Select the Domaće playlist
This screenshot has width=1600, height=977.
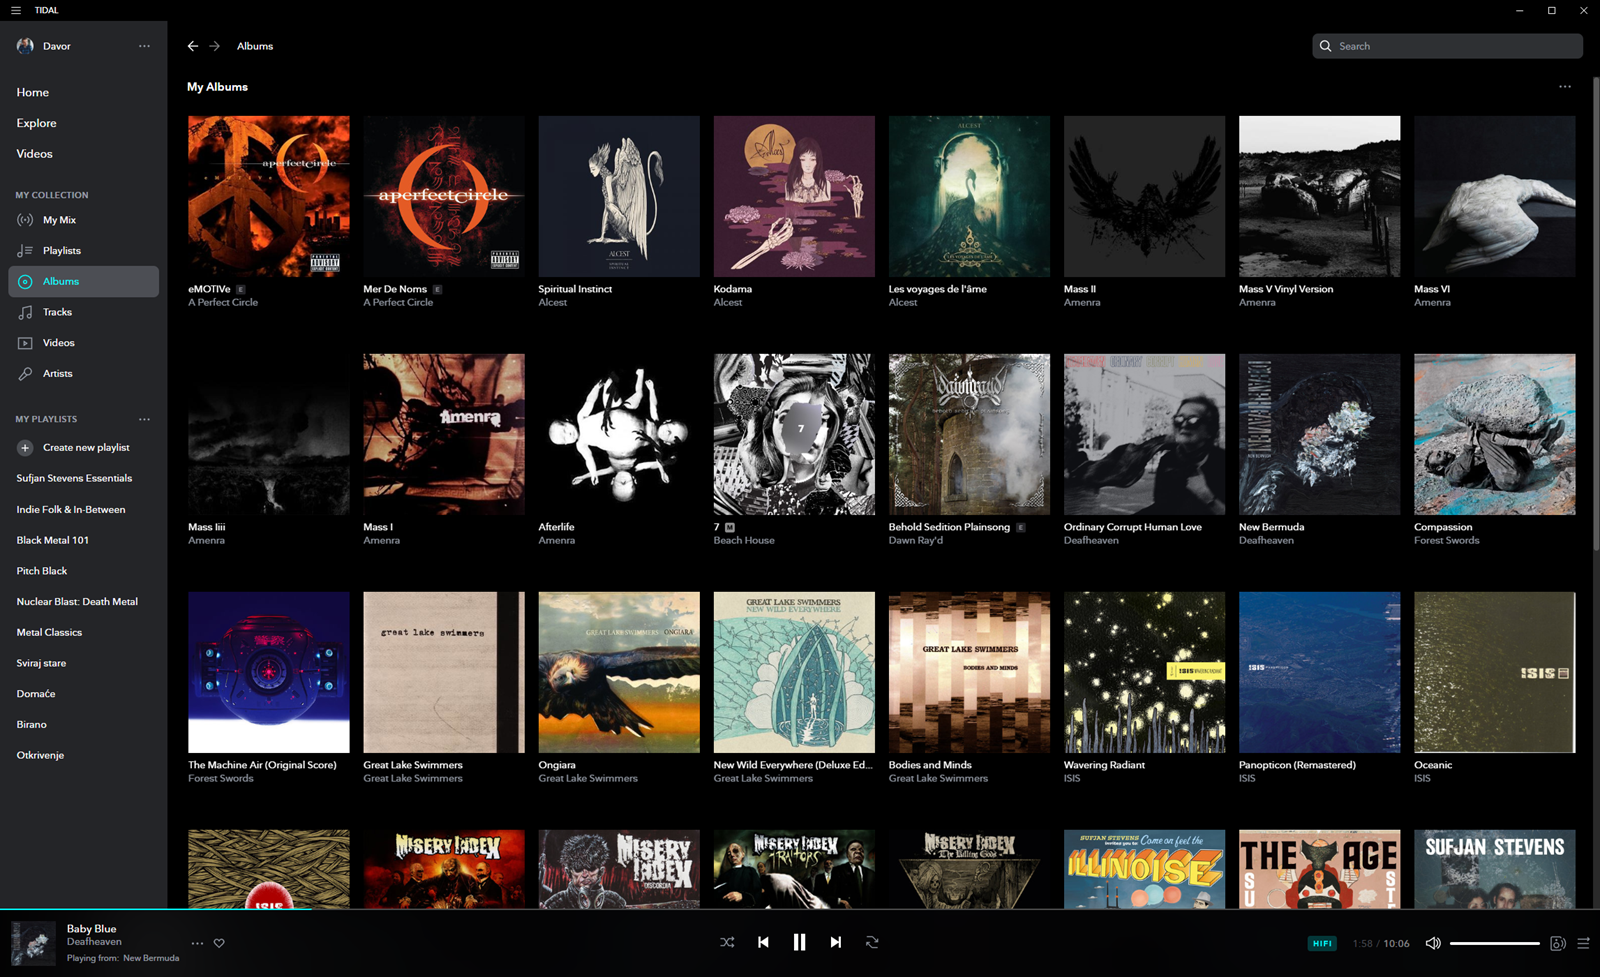pos(36,694)
